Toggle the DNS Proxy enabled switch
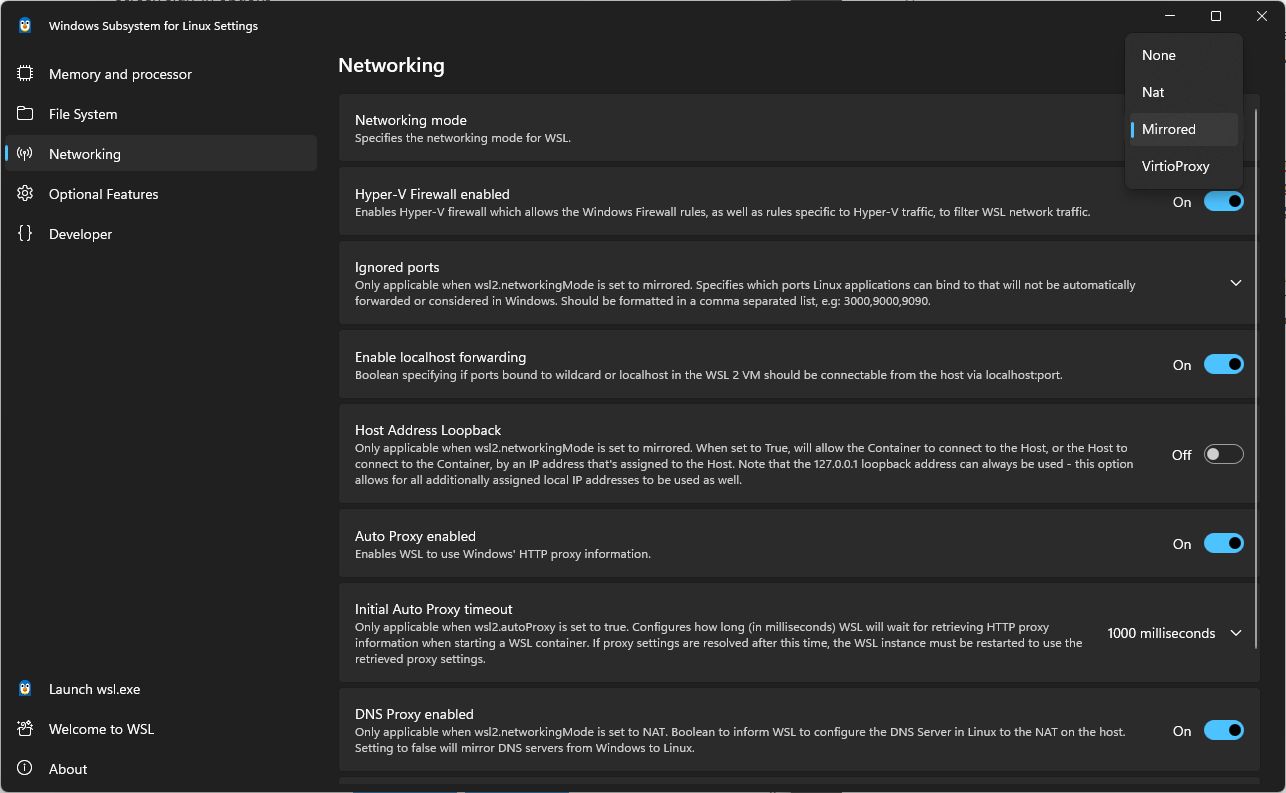The image size is (1286, 793). point(1223,731)
